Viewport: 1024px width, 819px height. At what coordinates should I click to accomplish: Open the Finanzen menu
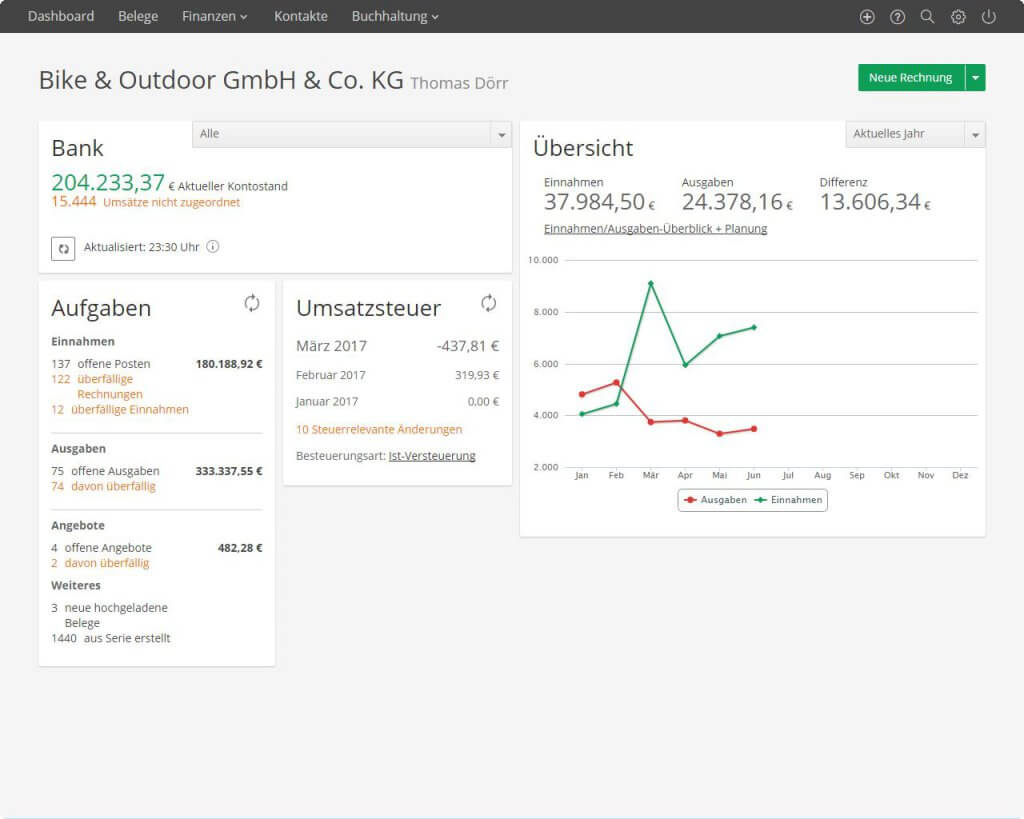(x=214, y=16)
